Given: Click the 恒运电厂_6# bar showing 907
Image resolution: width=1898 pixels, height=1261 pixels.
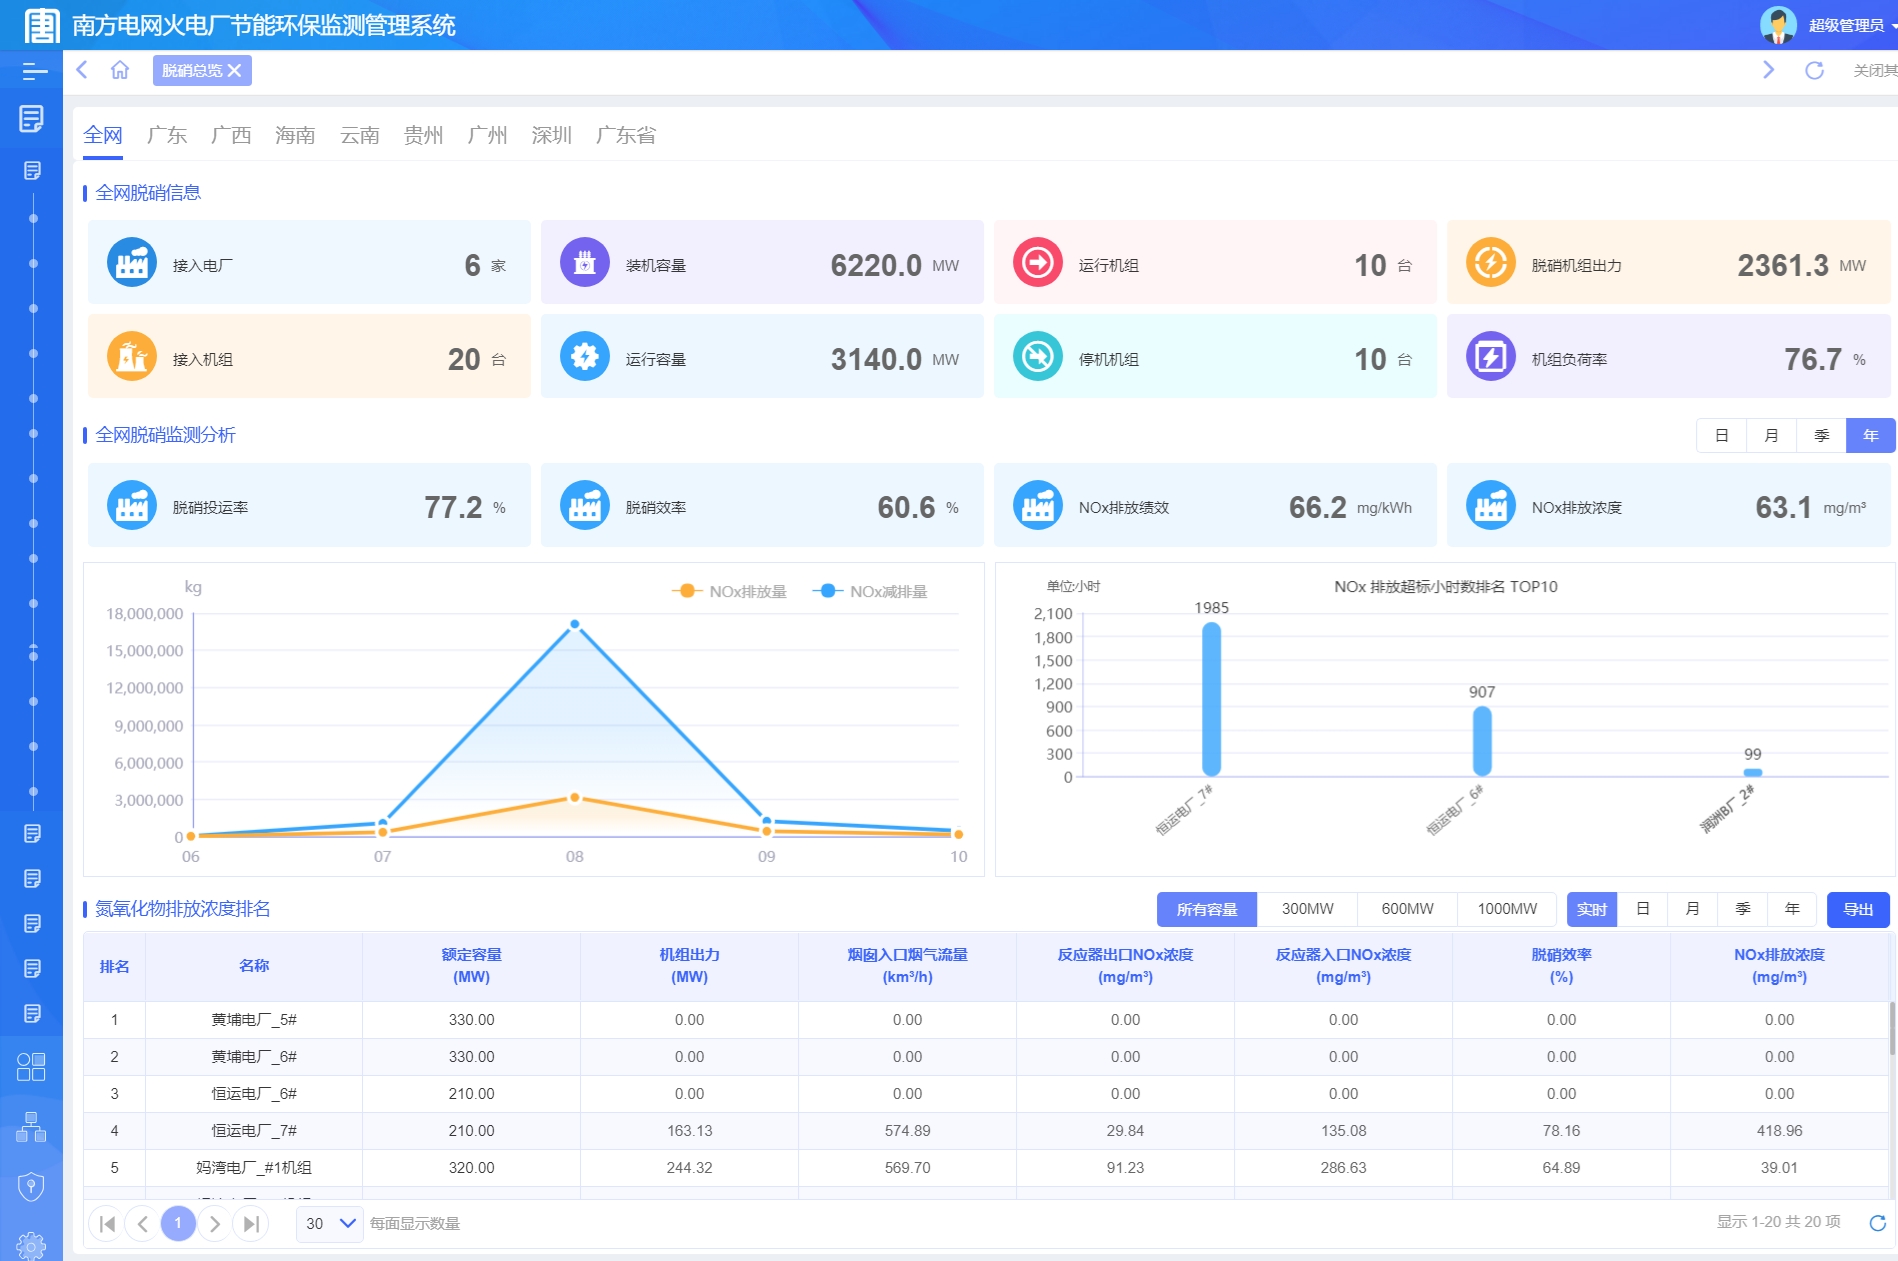Looking at the screenshot, I should (1482, 741).
